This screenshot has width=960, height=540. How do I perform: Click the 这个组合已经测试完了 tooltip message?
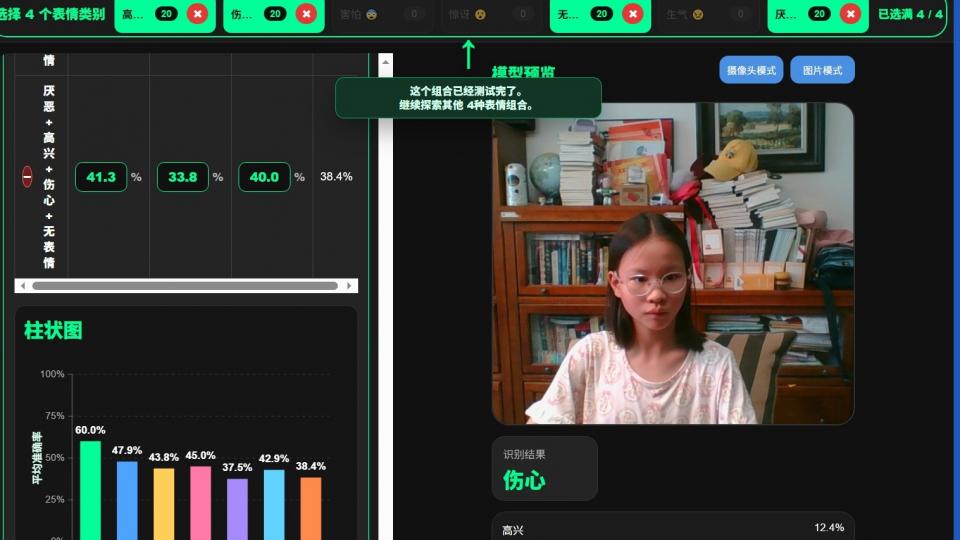pyautogui.click(x=468, y=98)
